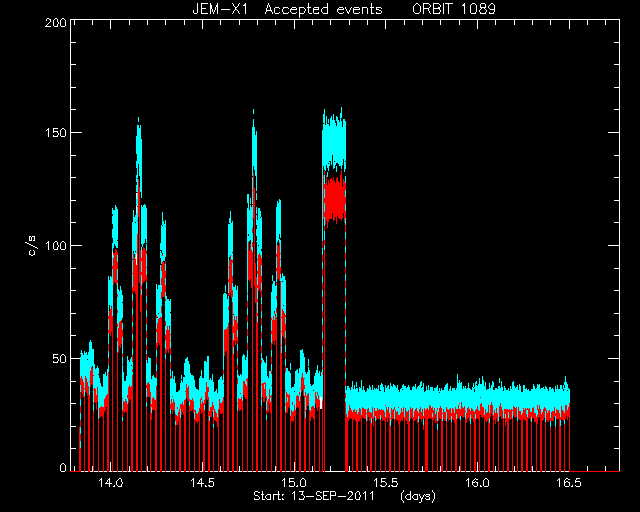This screenshot has width=640, height=512.
Task: Click the 'ORBIT 1089' text in title
Action: point(454,9)
